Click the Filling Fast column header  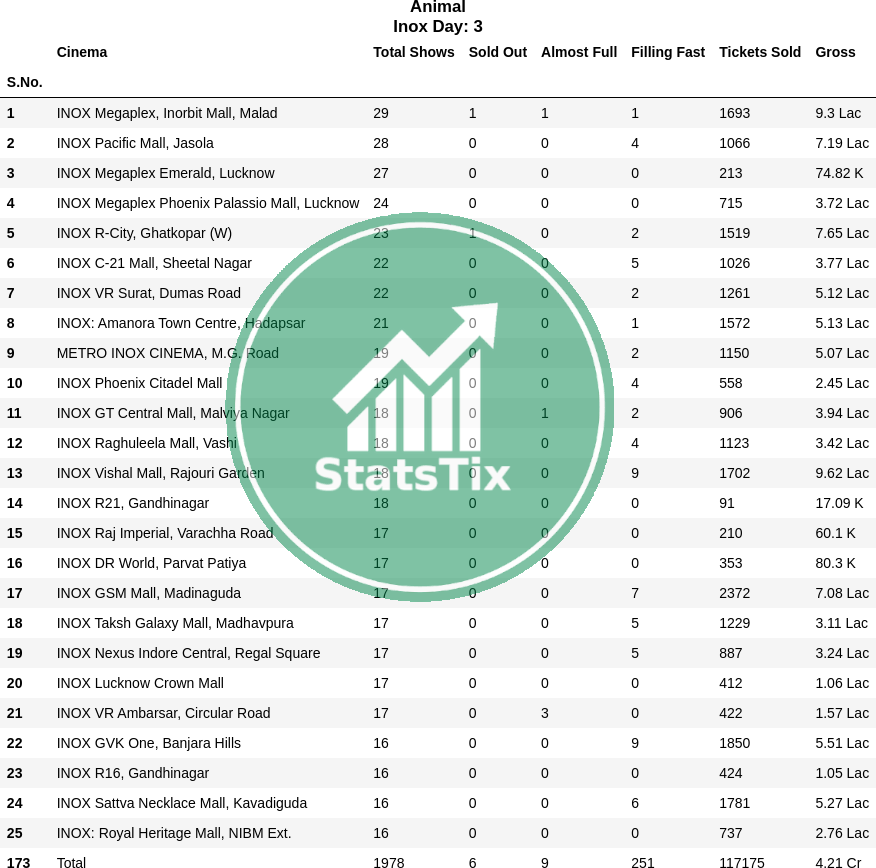(668, 52)
